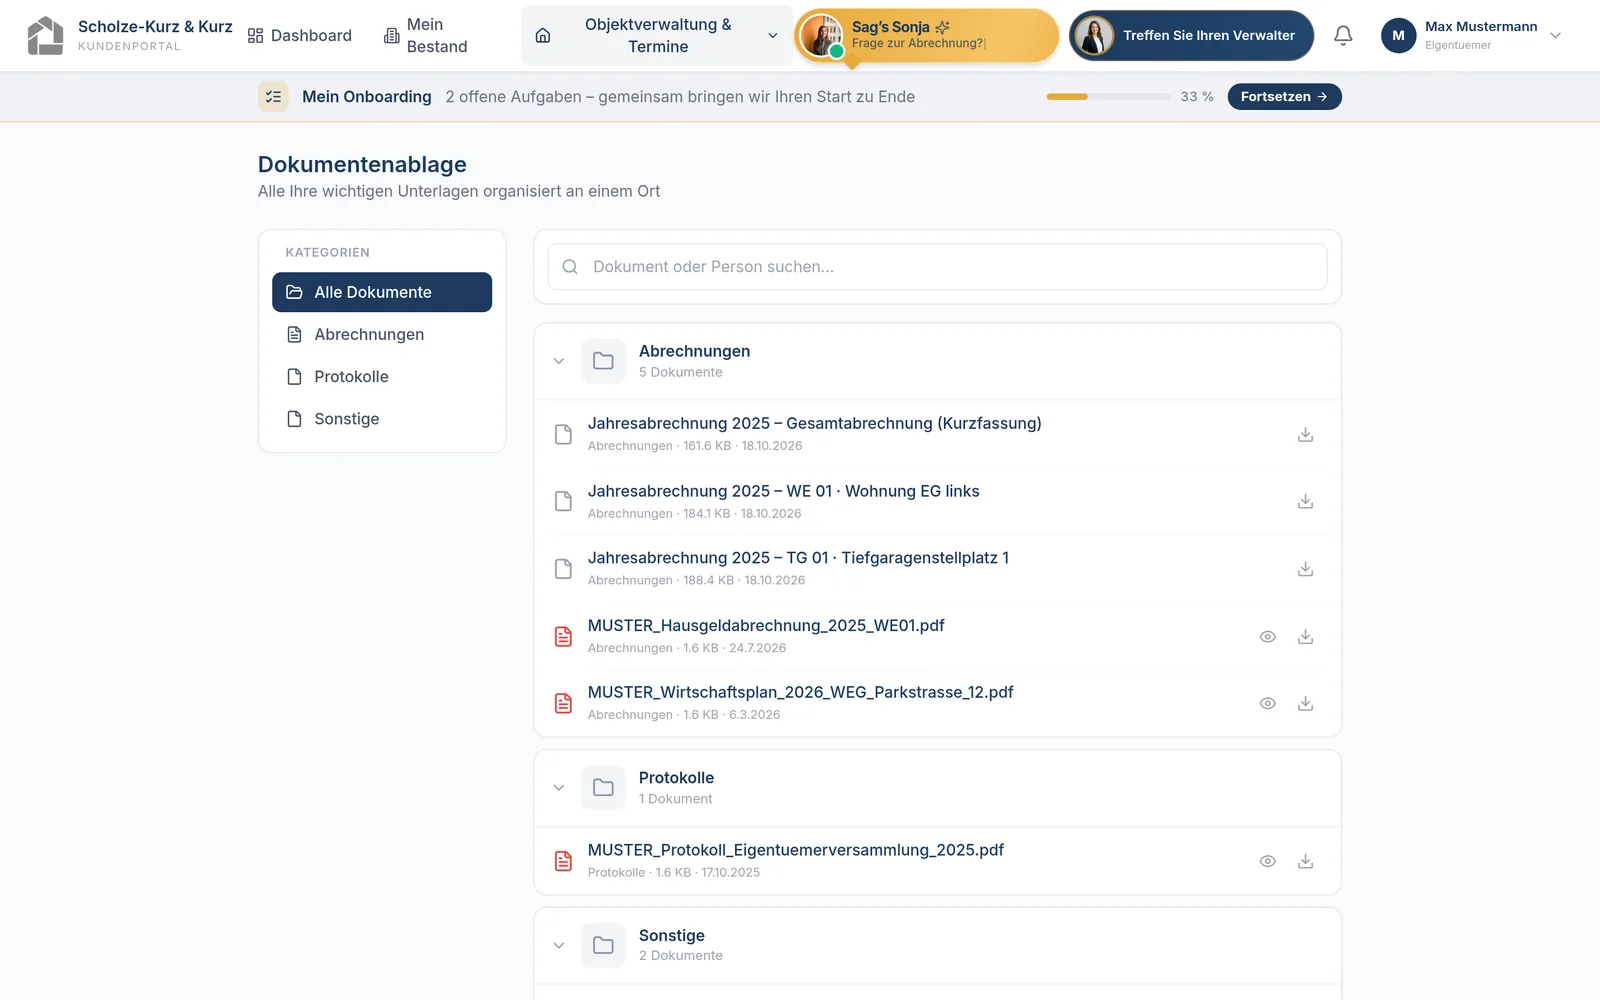
Task: Download MUSTER_Protokoll_Eigentuemerversammlung_2025.pdf
Action: point(1305,861)
